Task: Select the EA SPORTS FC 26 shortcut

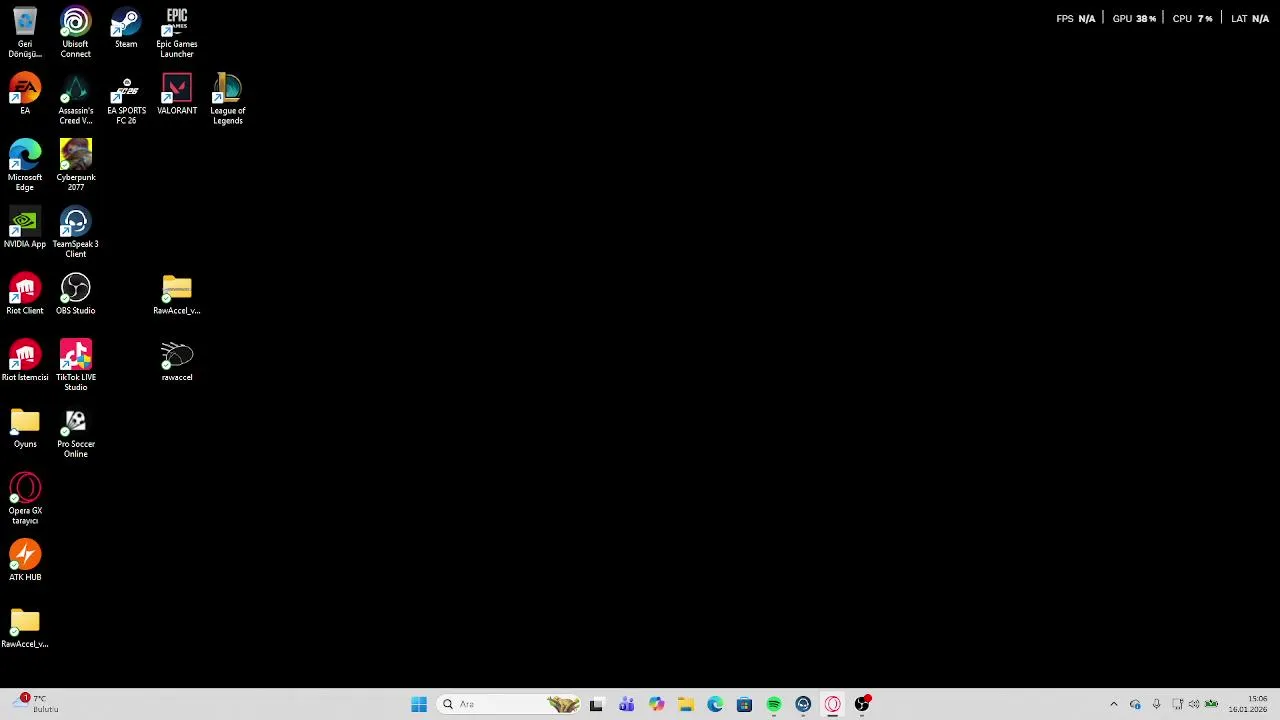Action: [x=126, y=99]
